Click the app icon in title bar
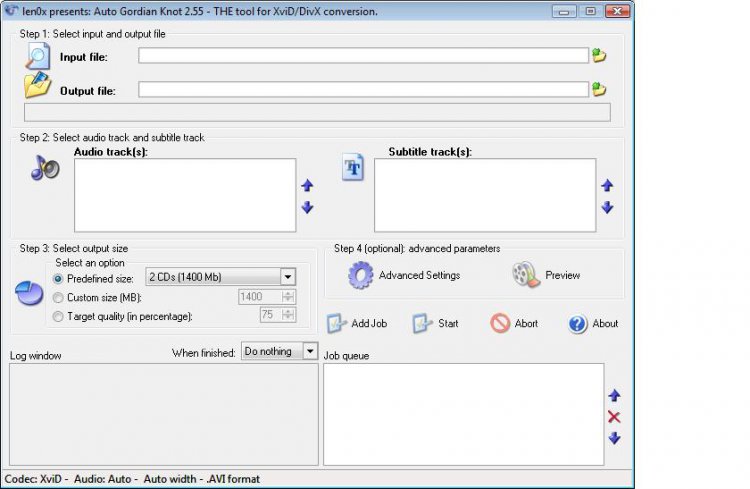This screenshot has height=489, width=750. coord(11,11)
